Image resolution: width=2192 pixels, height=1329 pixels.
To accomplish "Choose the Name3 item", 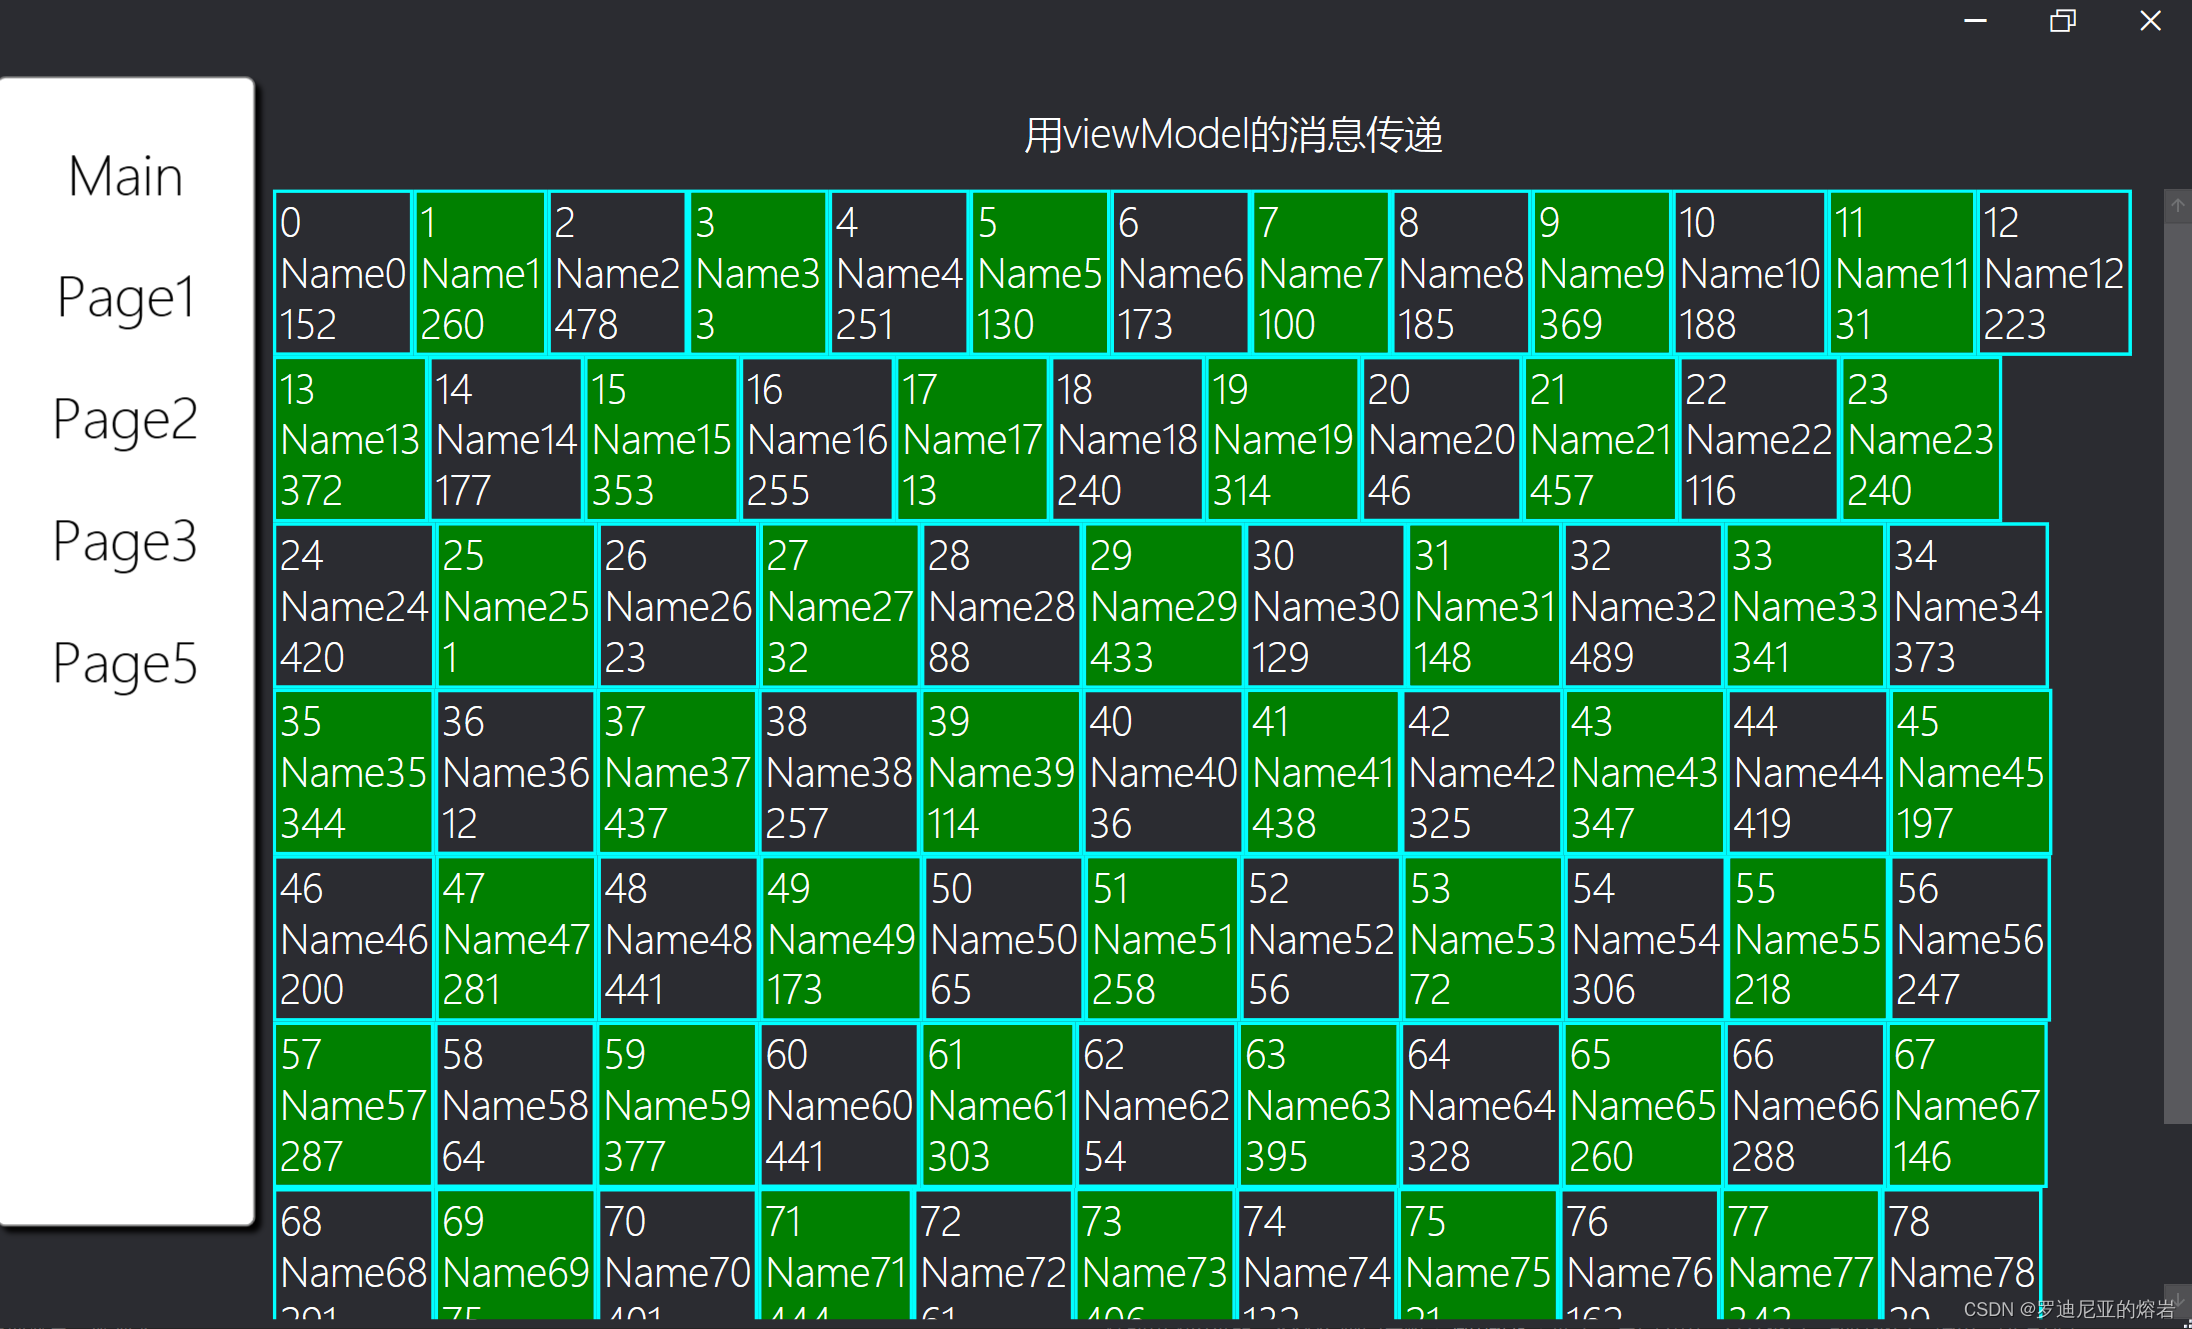I will (758, 272).
